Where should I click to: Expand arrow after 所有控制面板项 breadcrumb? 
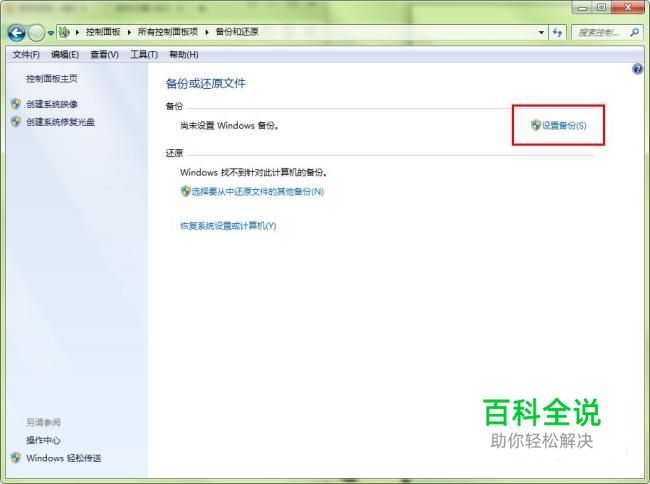207,32
